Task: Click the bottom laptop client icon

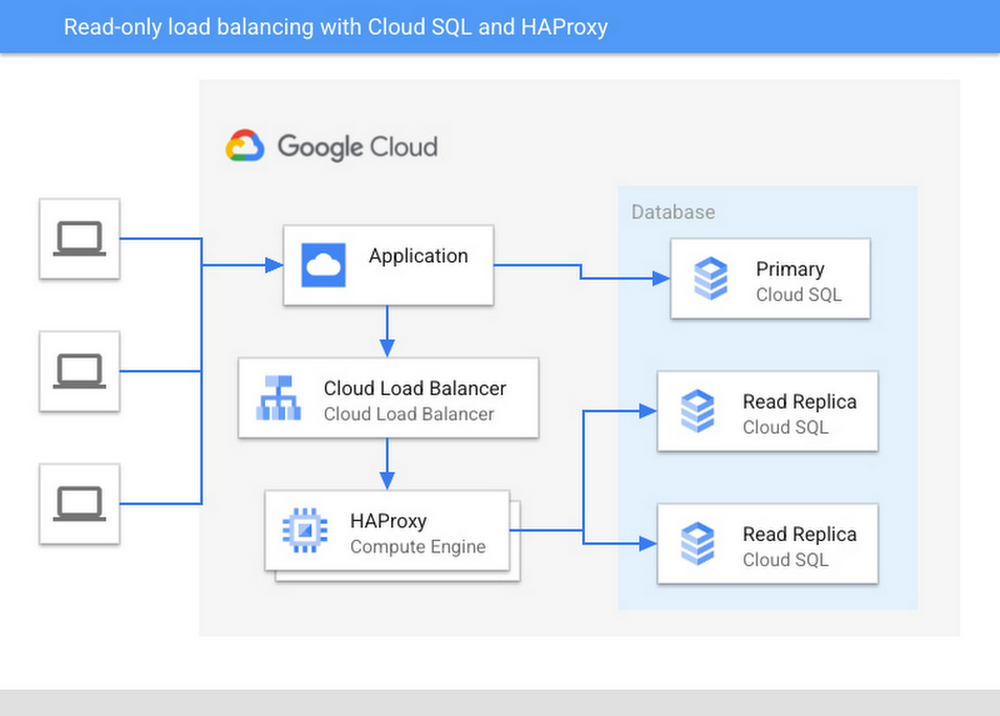Action: click(x=79, y=504)
